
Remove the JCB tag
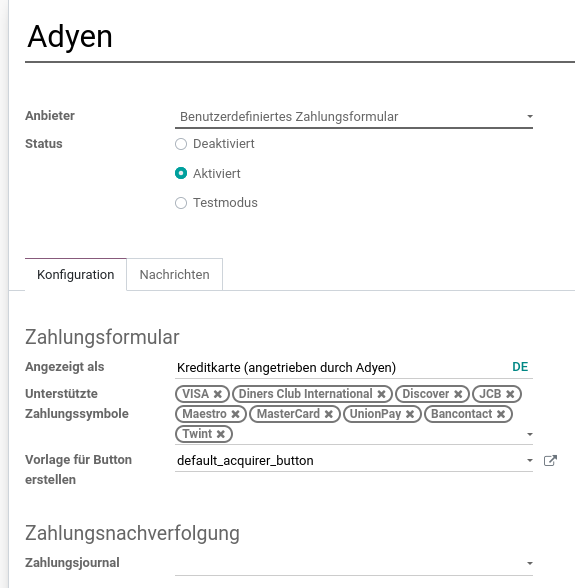point(510,394)
